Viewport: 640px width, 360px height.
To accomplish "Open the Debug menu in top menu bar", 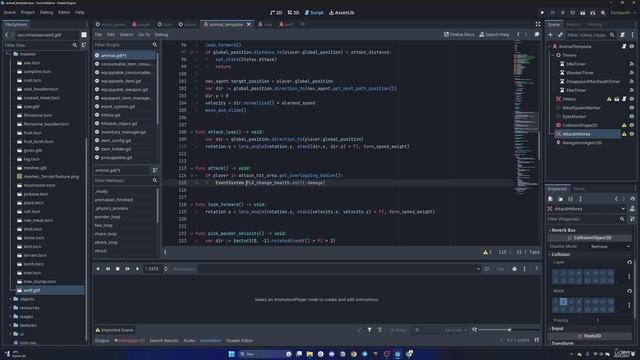I will (x=47, y=13).
